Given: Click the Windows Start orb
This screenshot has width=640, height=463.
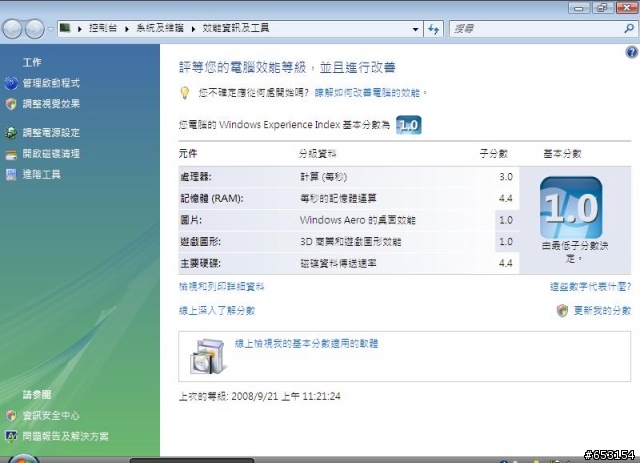Looking at the screenshot, I should (23, 459).
